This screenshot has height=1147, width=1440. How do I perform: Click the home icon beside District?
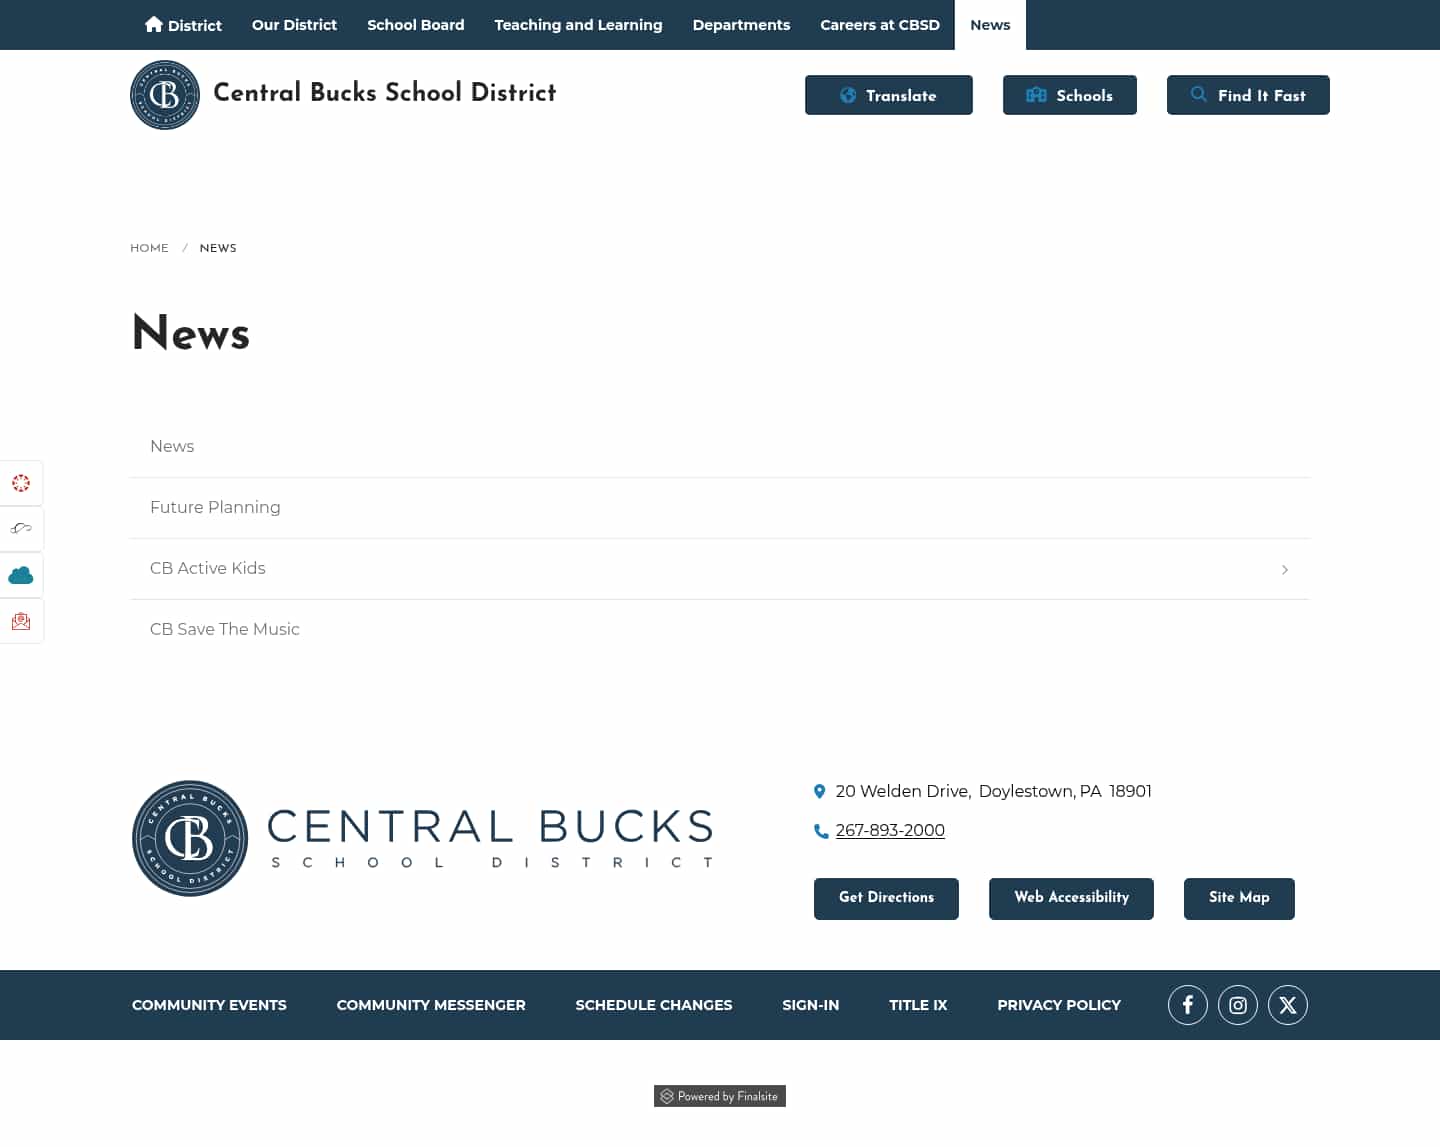(x=153, y=23)
